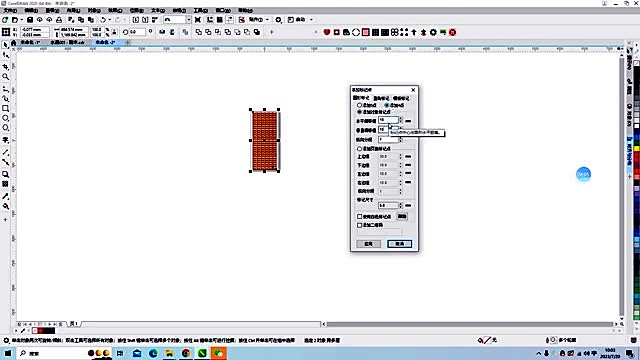Add a new document tab with the plus button
This screenshot has height=360, width=640.
point(127,42)
